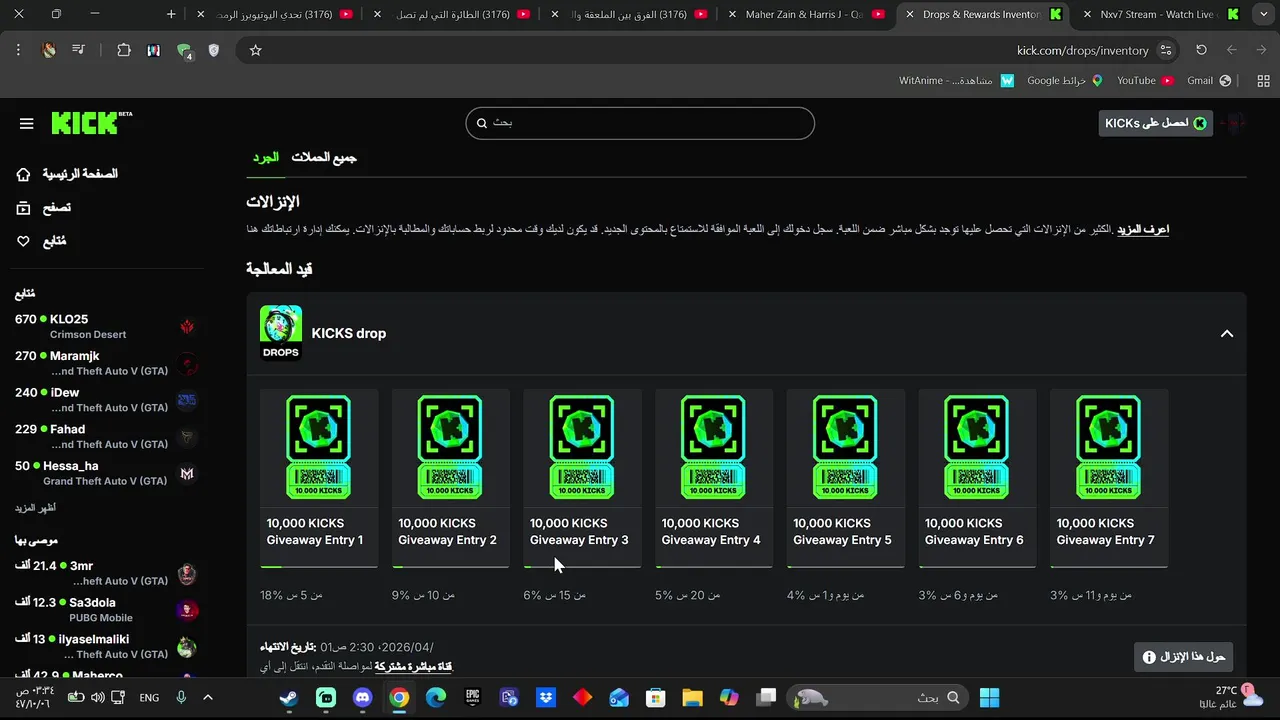This screenshot has width=1280, height=720.
Task: Click Giveaway Entry 1 progress bar
Action: pyautogui.click(x=319, y=567)
